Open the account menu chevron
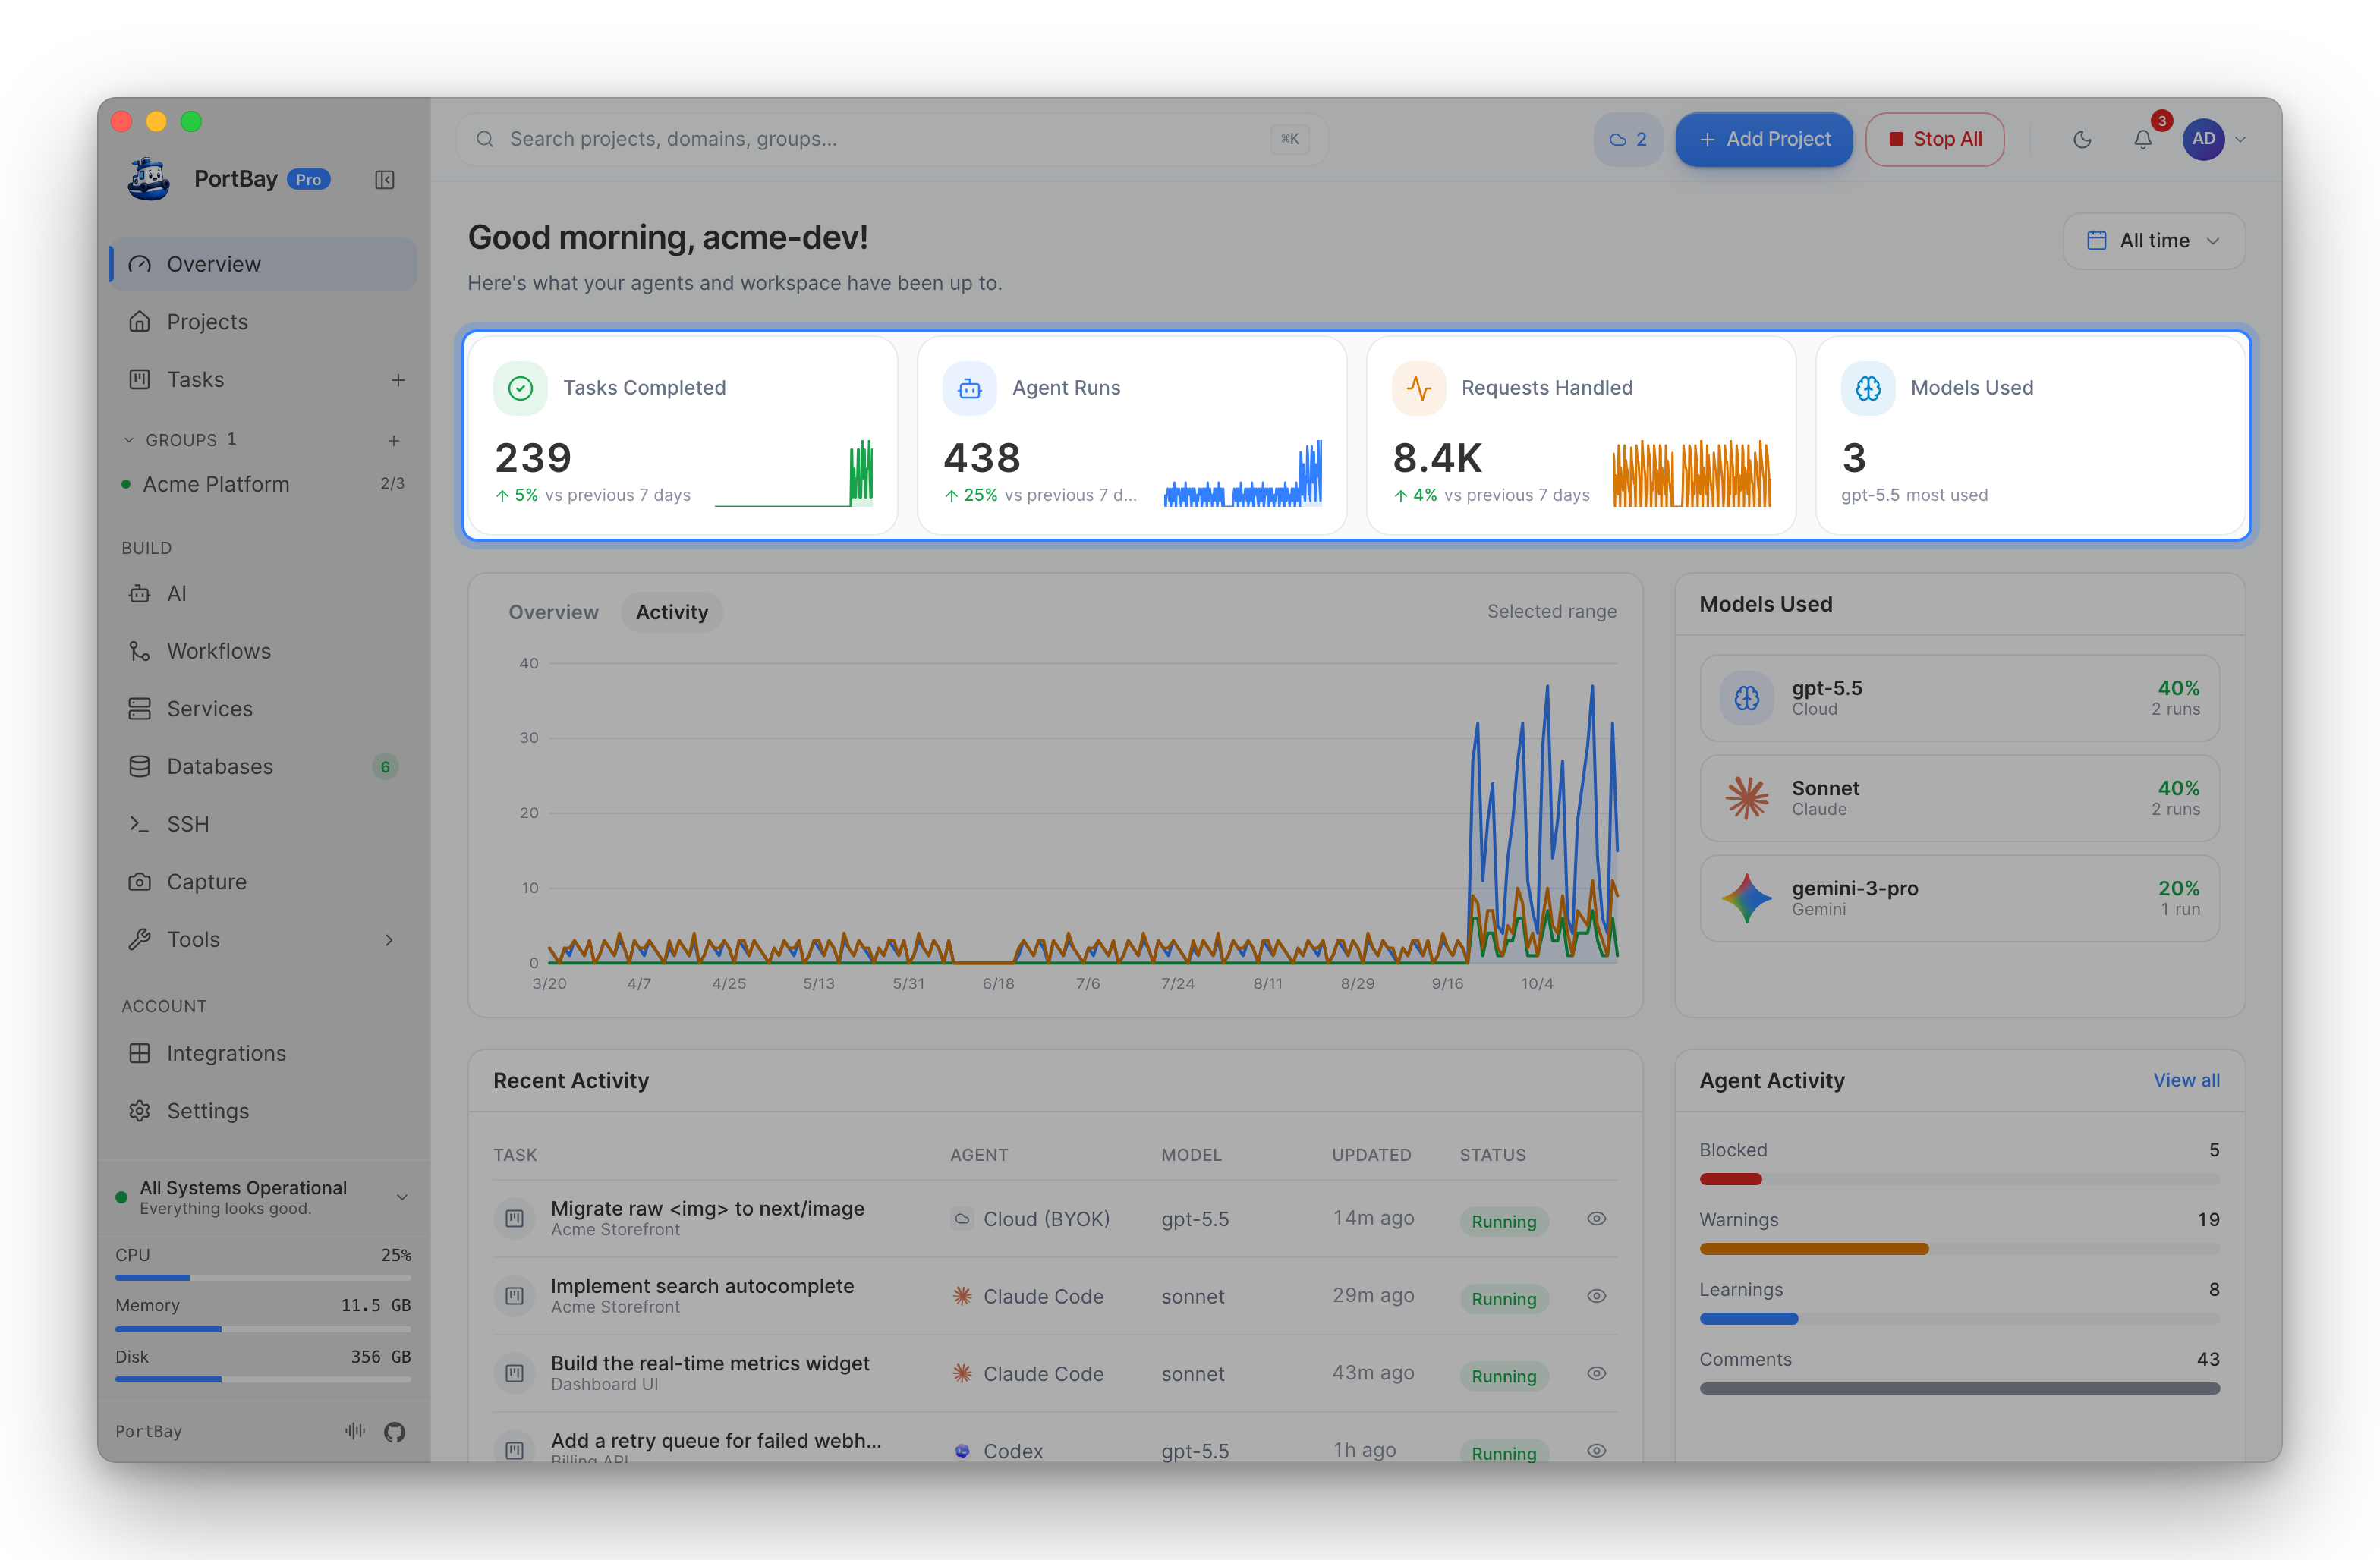 (2241, 140)
